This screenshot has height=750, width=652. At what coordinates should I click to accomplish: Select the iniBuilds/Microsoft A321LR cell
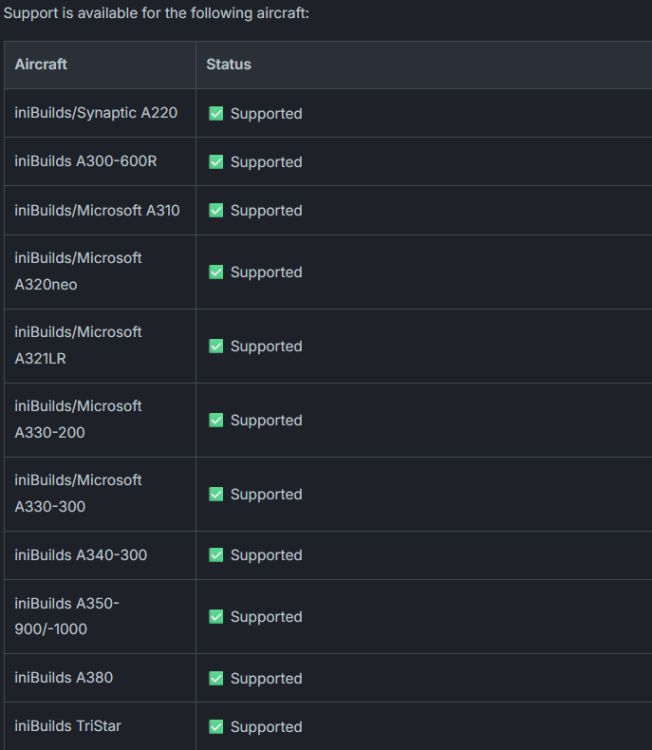(x=100, y=346)
